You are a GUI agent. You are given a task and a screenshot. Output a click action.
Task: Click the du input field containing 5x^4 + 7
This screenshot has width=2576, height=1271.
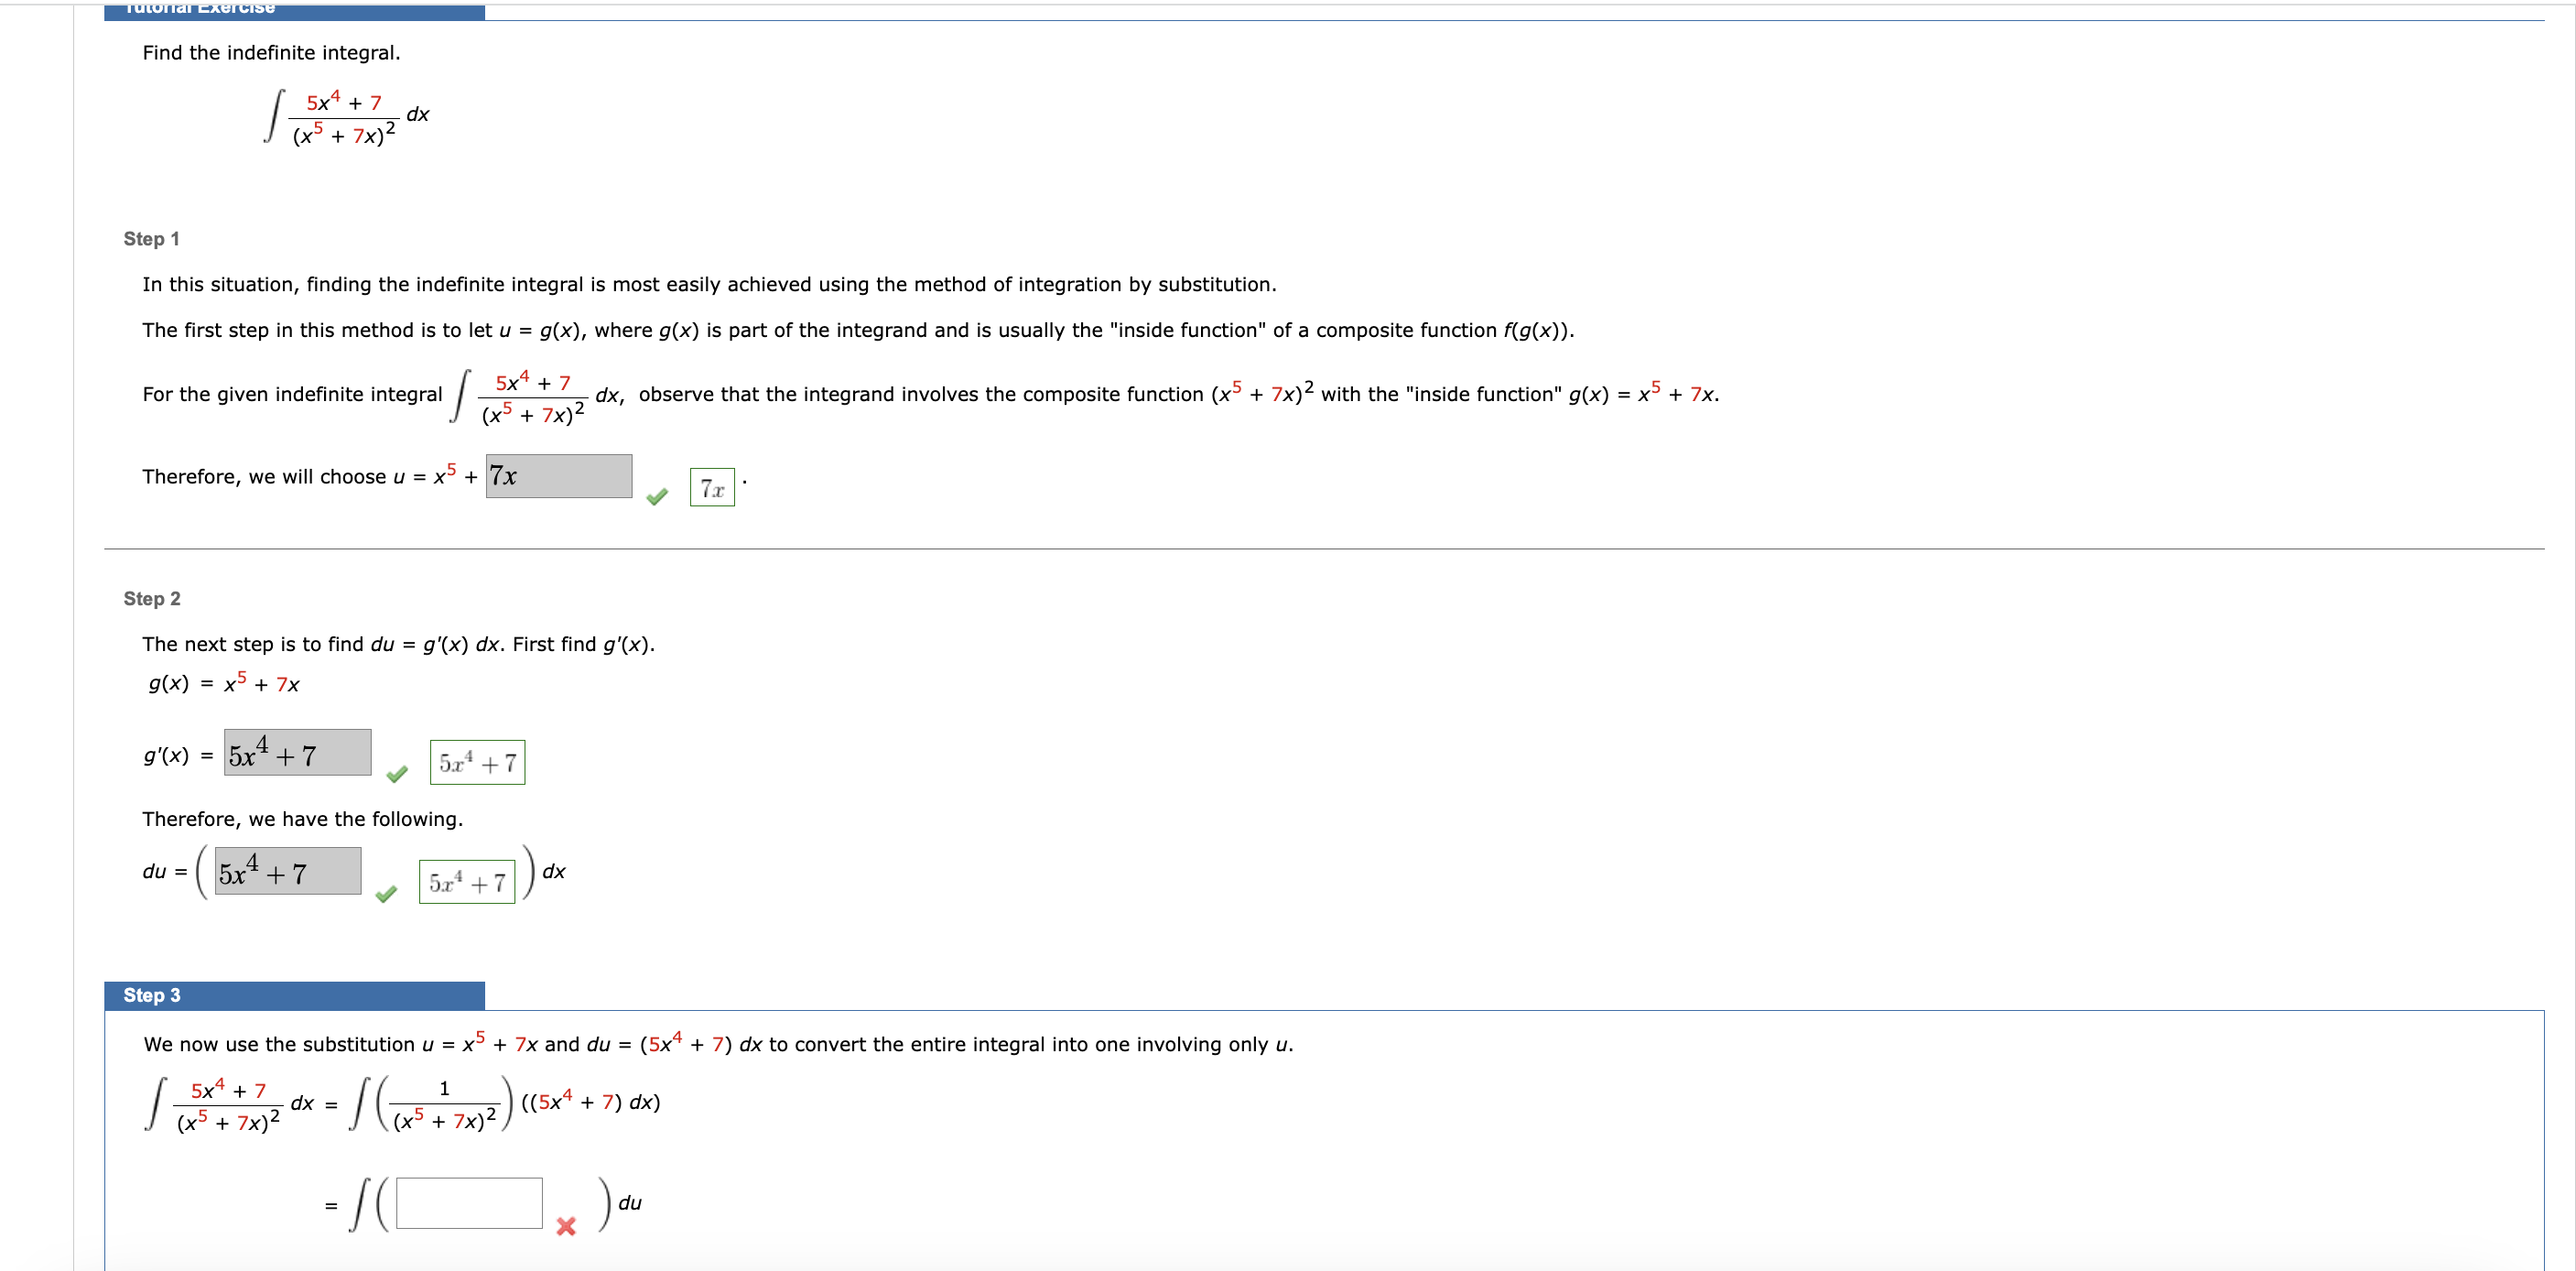point(287,872)
